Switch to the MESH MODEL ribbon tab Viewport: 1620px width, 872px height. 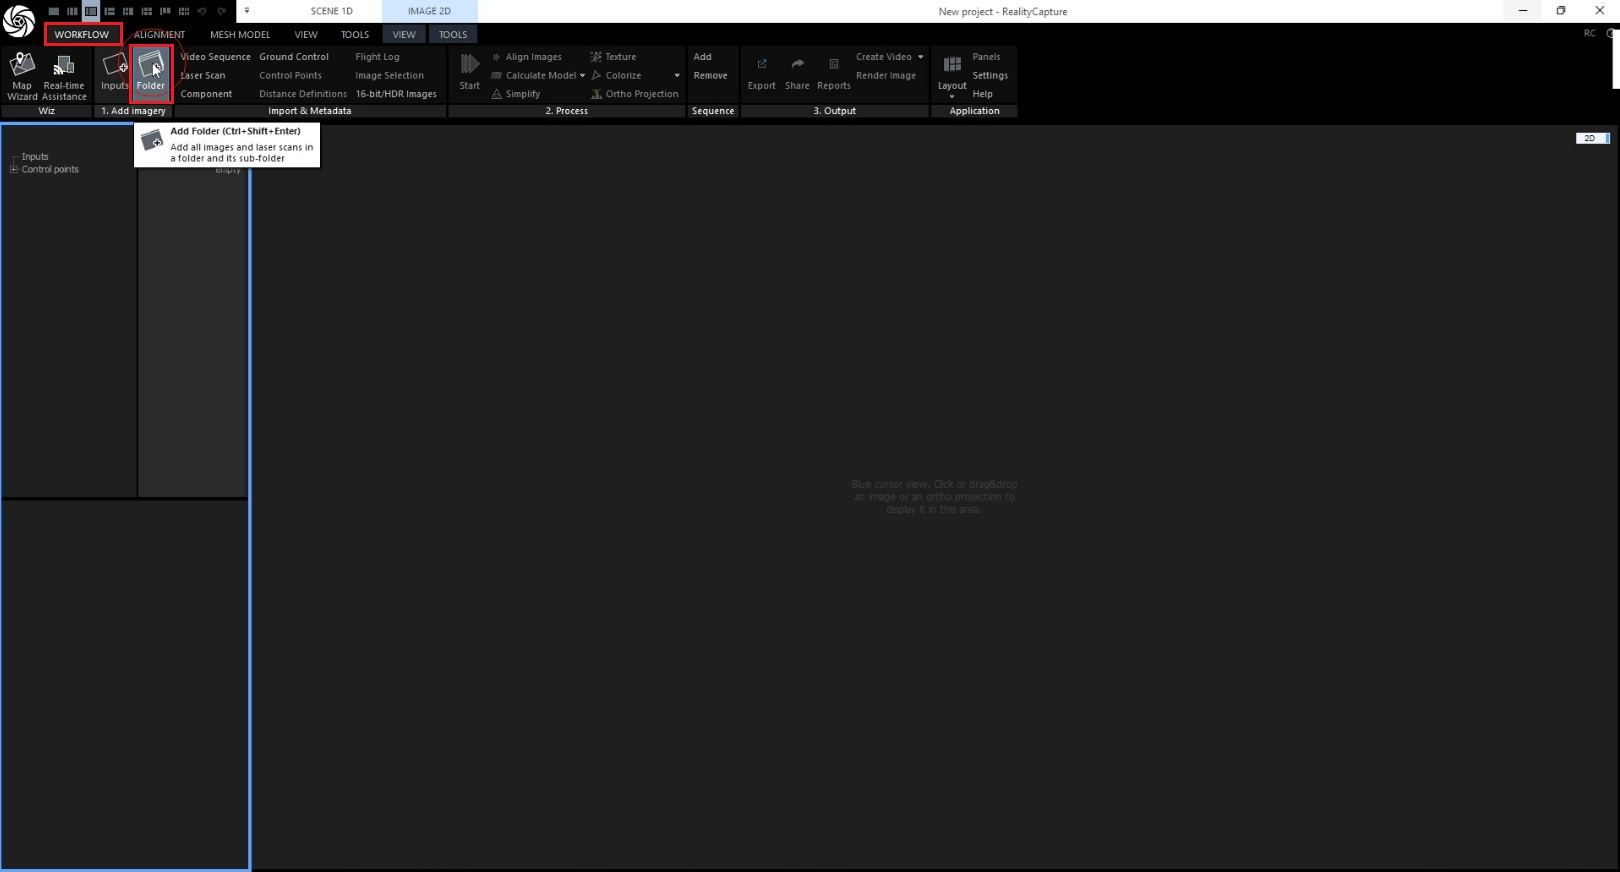tap(240, 35)
